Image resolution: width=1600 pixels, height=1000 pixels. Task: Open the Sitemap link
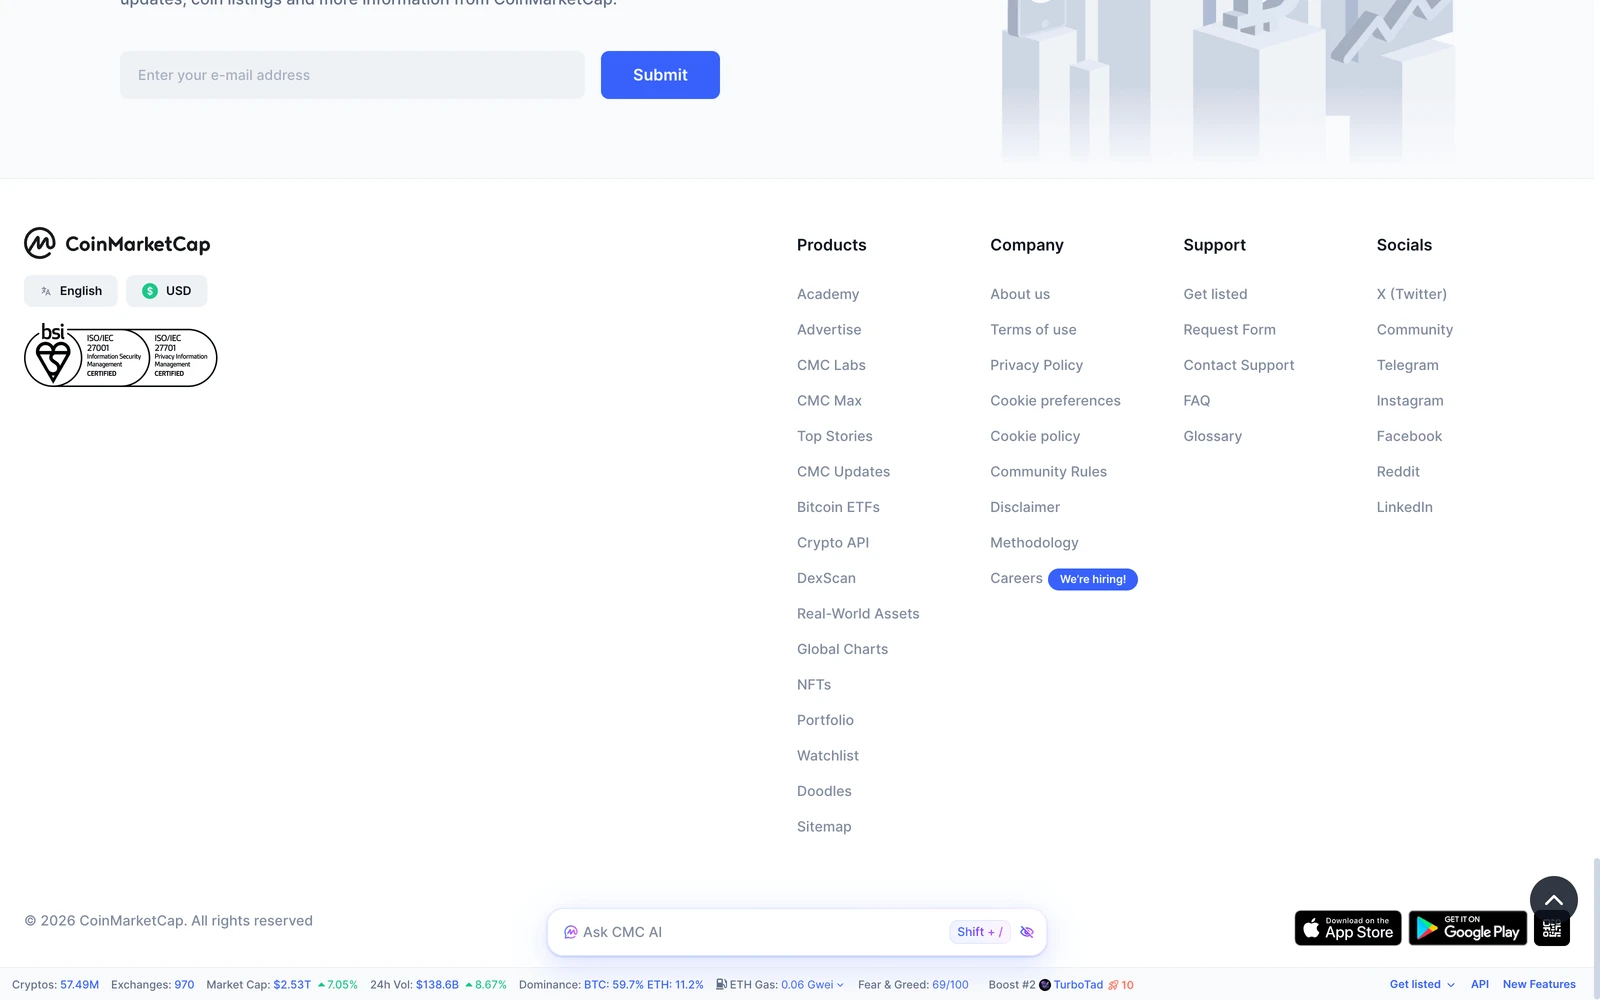point(824,827)
